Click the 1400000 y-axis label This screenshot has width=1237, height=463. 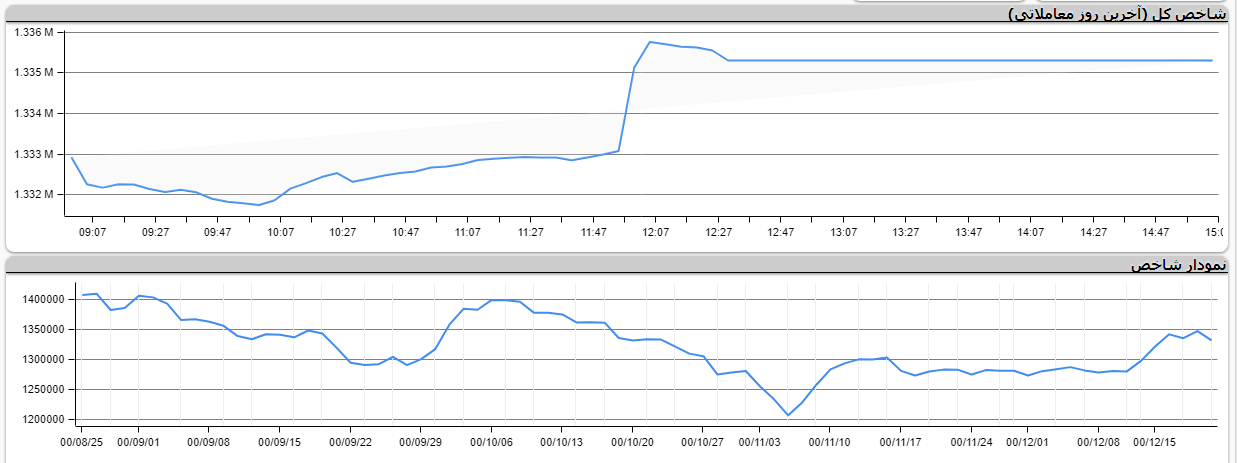[x=42, y=299]
